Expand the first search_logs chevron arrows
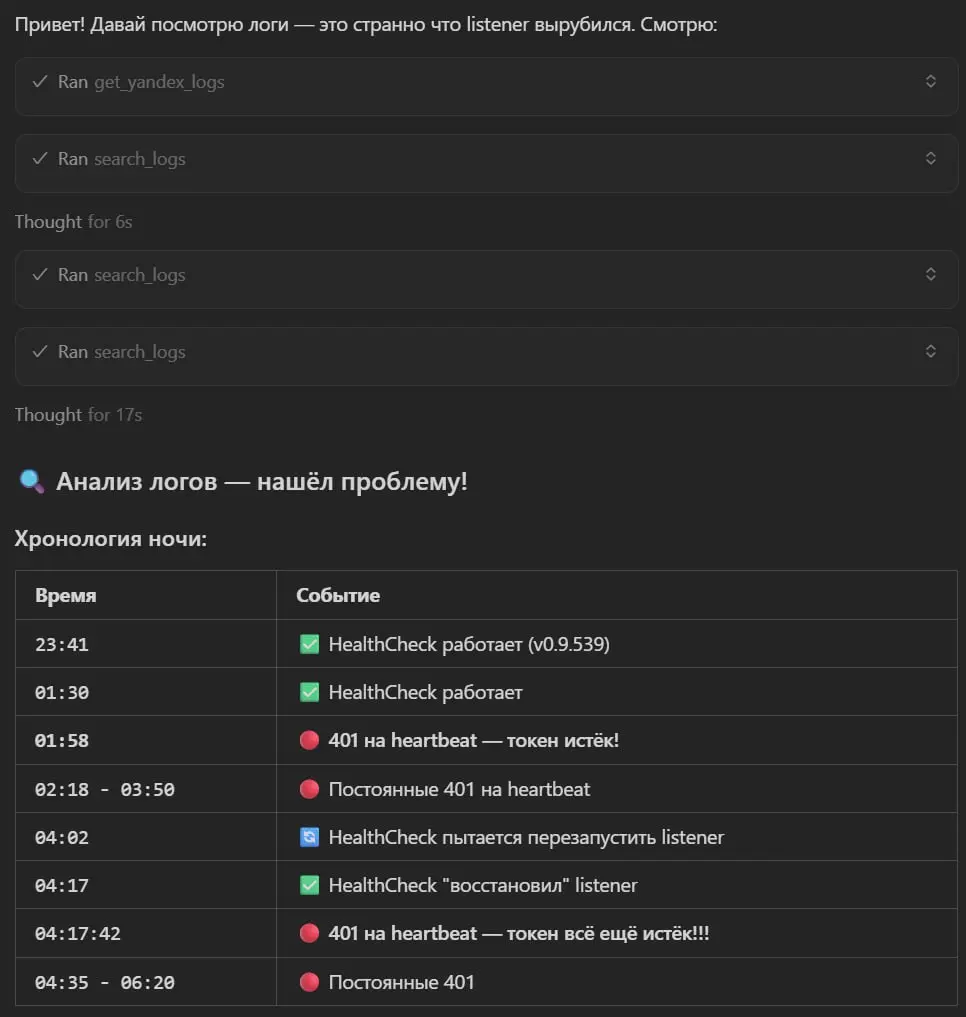Viewport: 966px width, 1017px height. tap(930, 158)
